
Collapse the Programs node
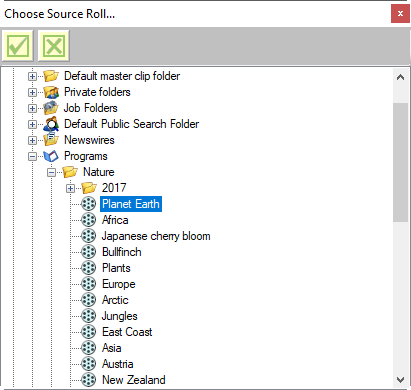click(32, 156)
